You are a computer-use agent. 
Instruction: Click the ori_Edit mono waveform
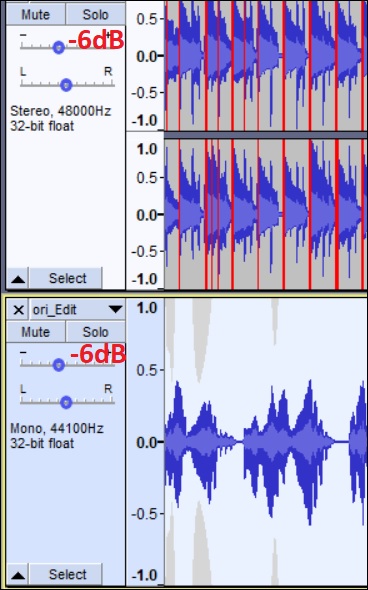pos(266,442)
